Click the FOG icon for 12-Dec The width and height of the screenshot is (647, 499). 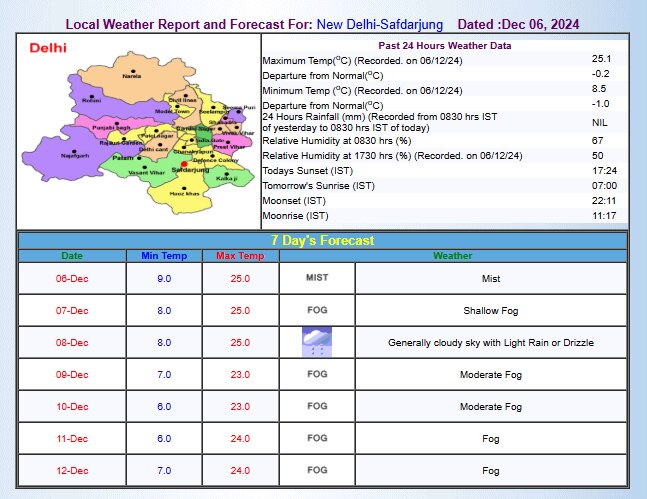316,470
